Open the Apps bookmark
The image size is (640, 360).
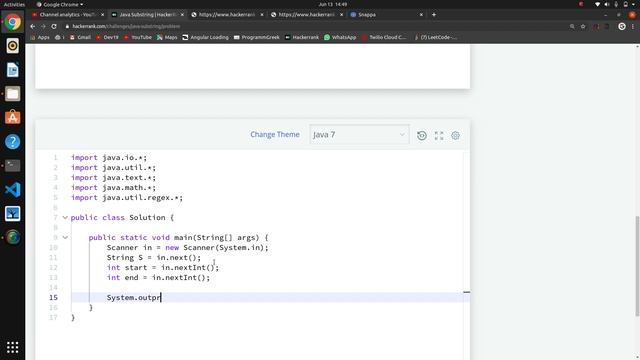40,37
